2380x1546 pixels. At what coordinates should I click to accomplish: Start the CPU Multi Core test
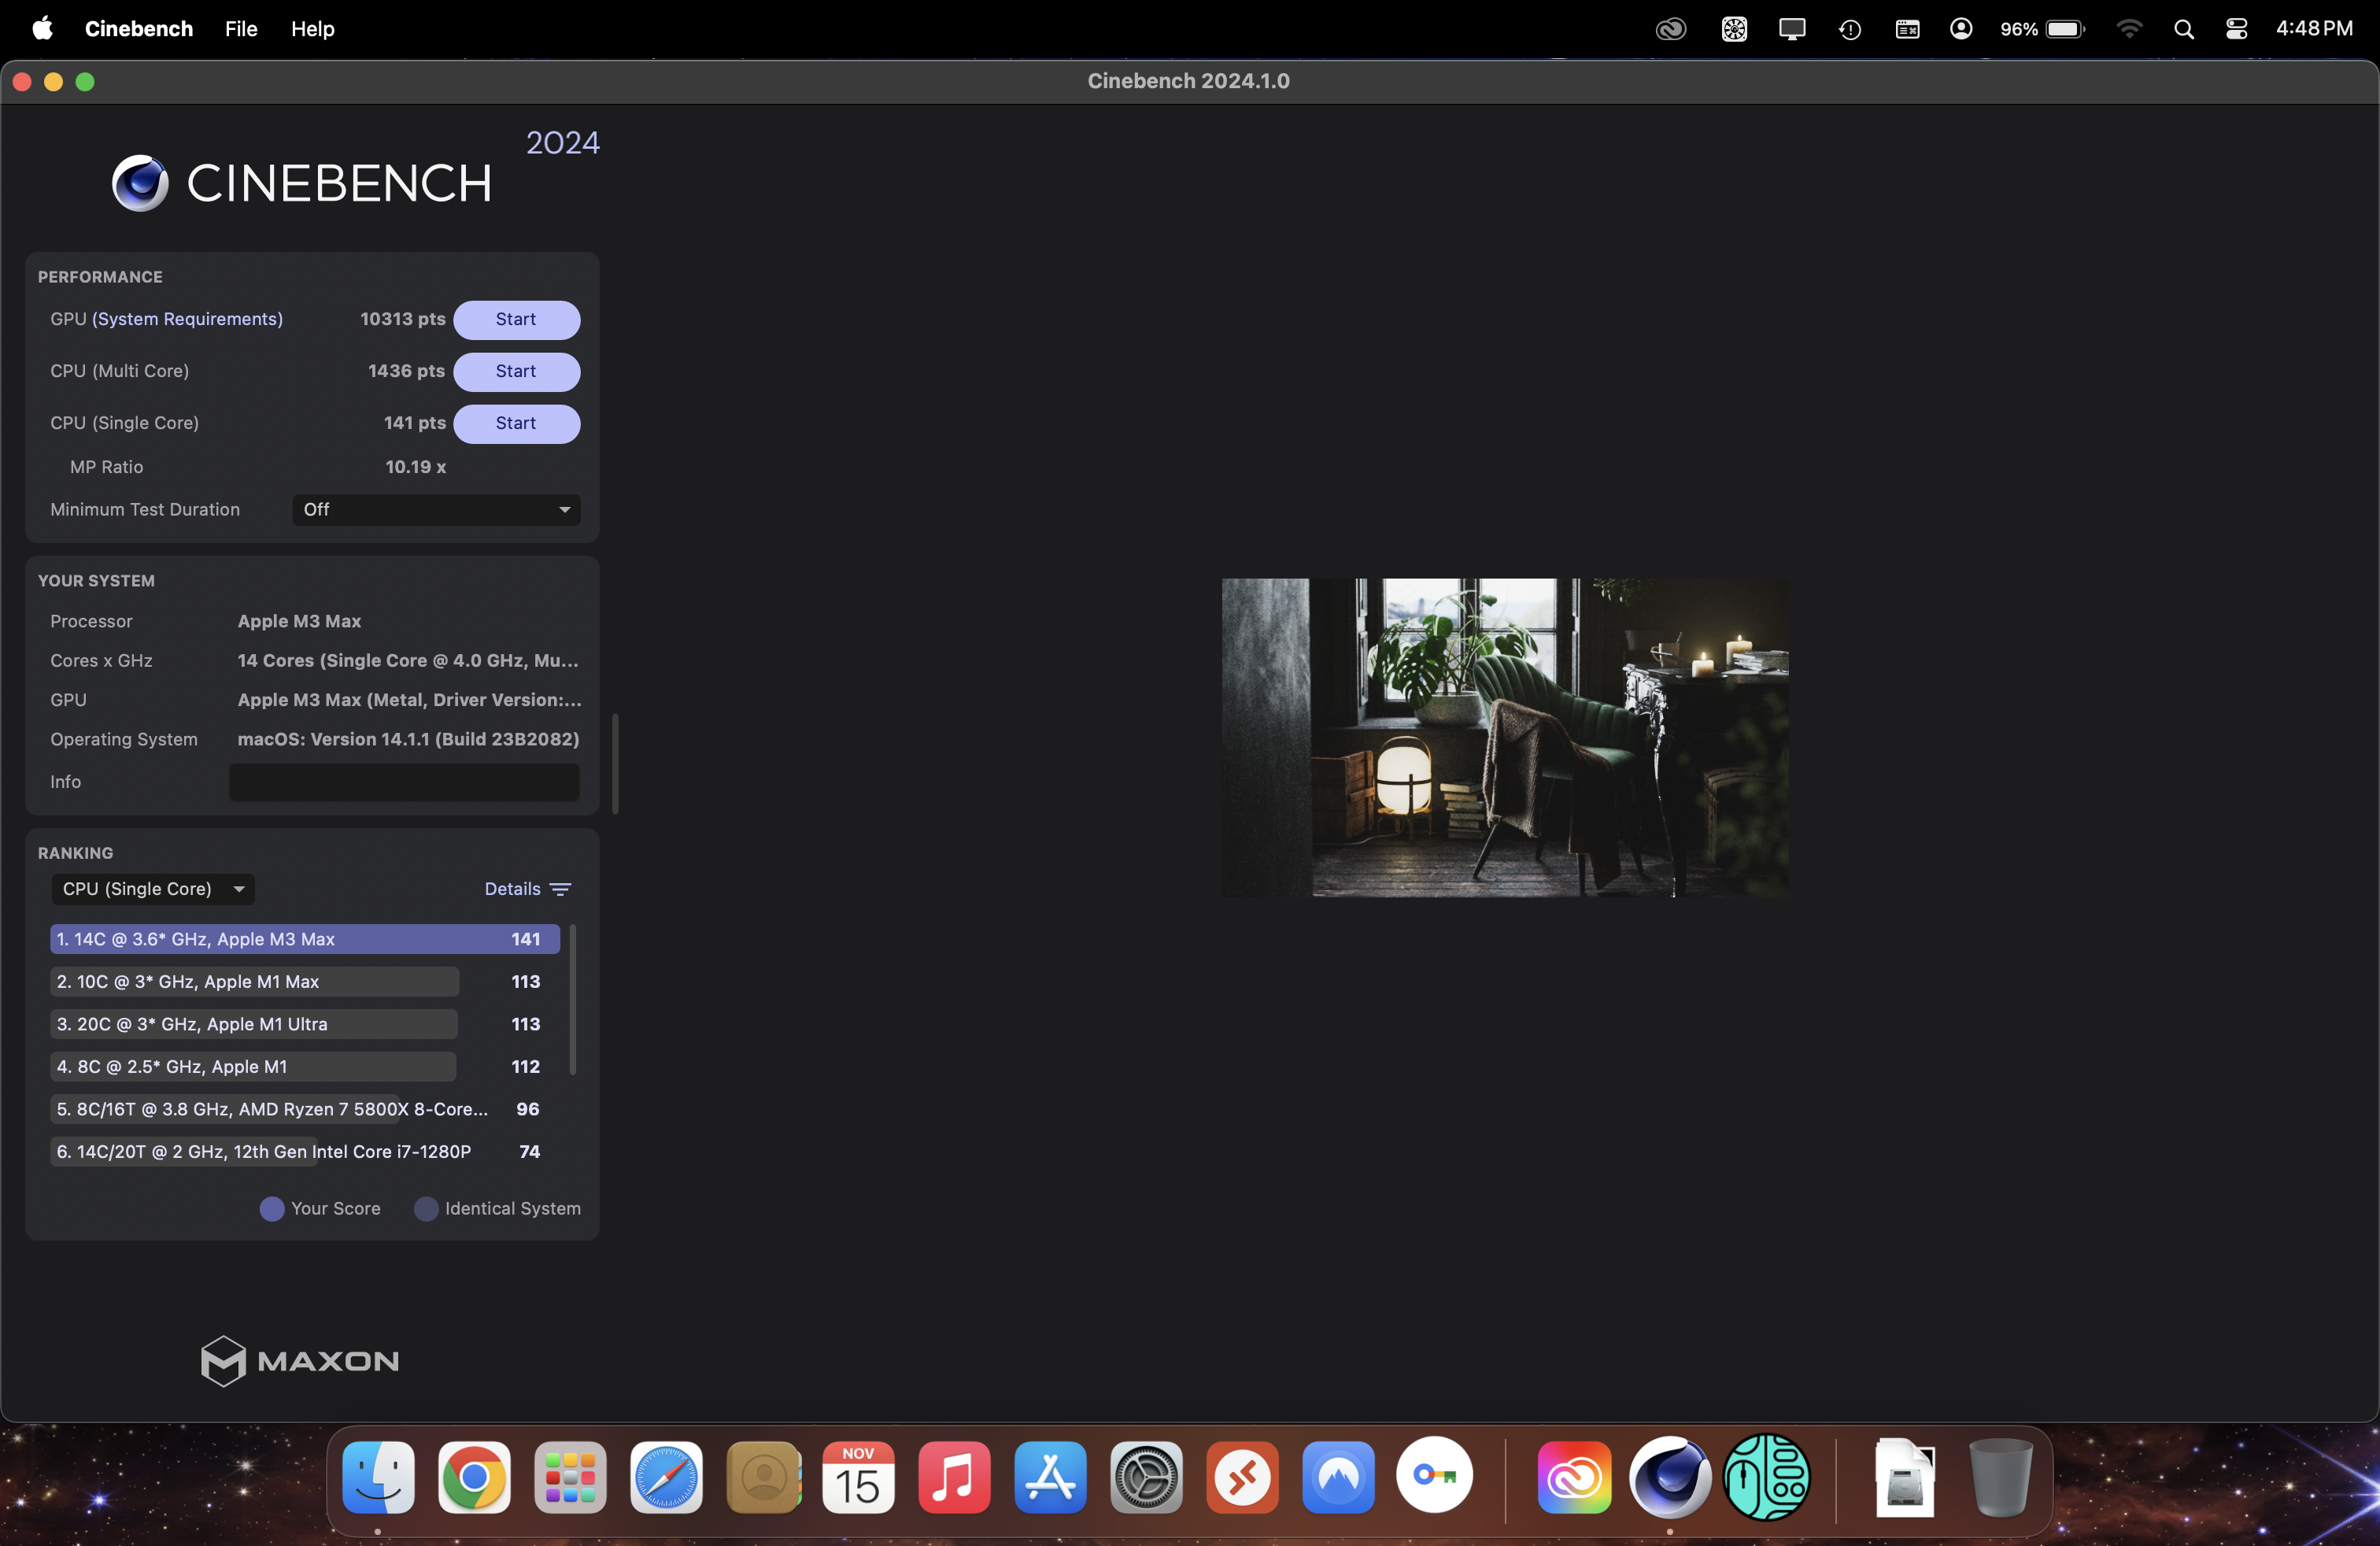point(516,370)
